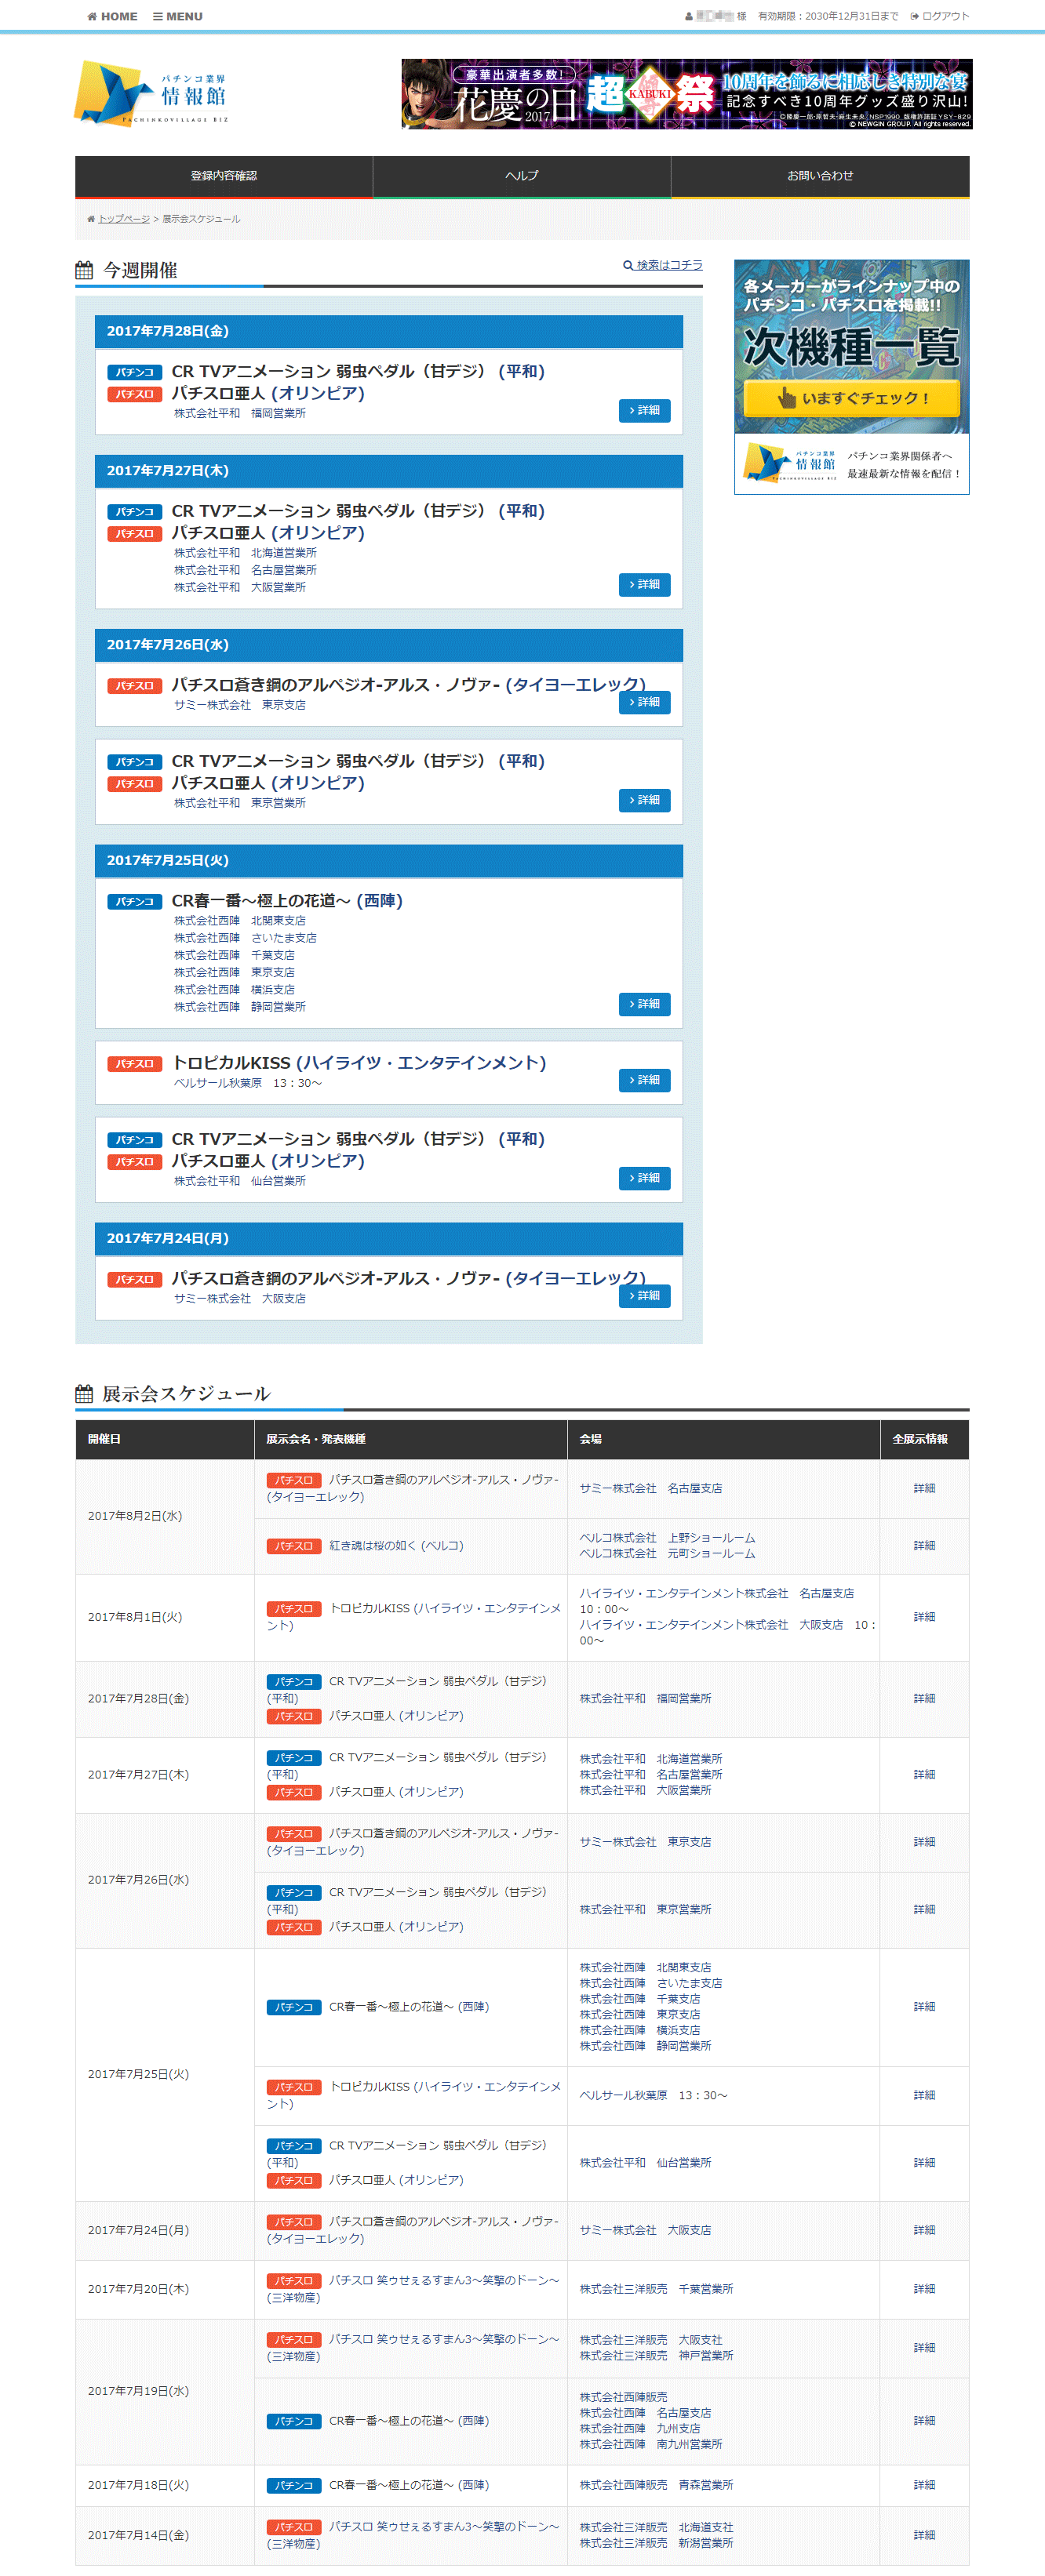Click the ログアウト logout link
The image size is (1045, 2576).
point(939,16)
